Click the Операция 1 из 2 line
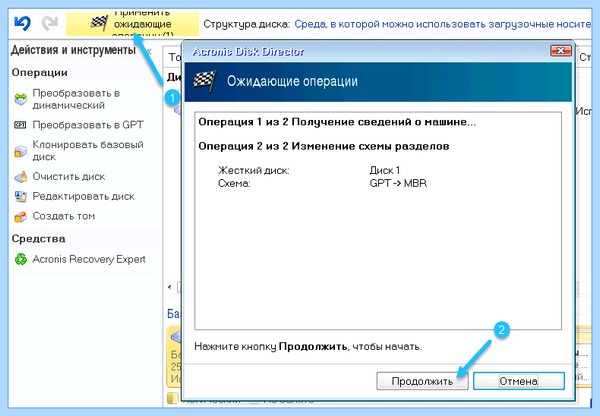 (337, 122)
